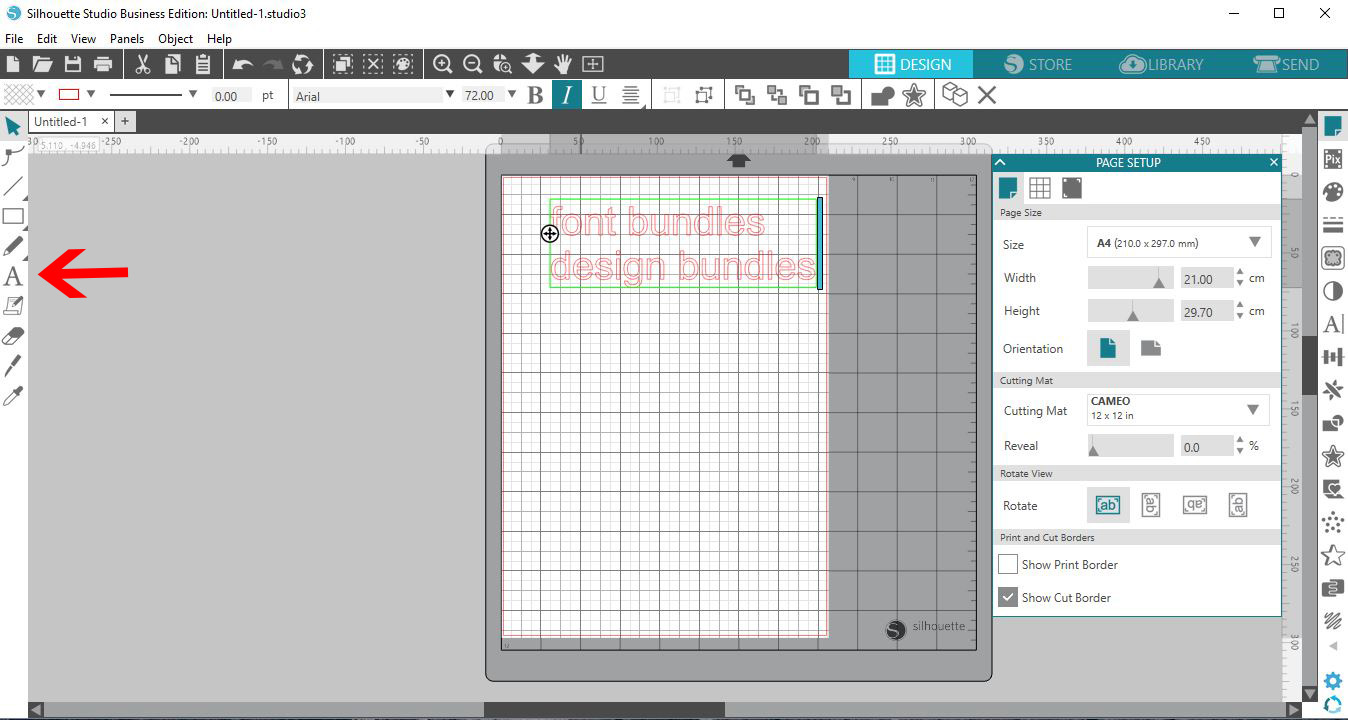Select the default upright rotate view
The height and width of the screenshot is (720, 1348).
(x=1108, y=505)
